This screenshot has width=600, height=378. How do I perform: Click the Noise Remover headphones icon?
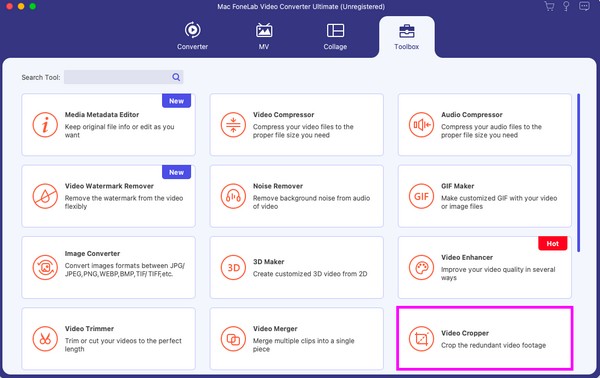(233, 196)
